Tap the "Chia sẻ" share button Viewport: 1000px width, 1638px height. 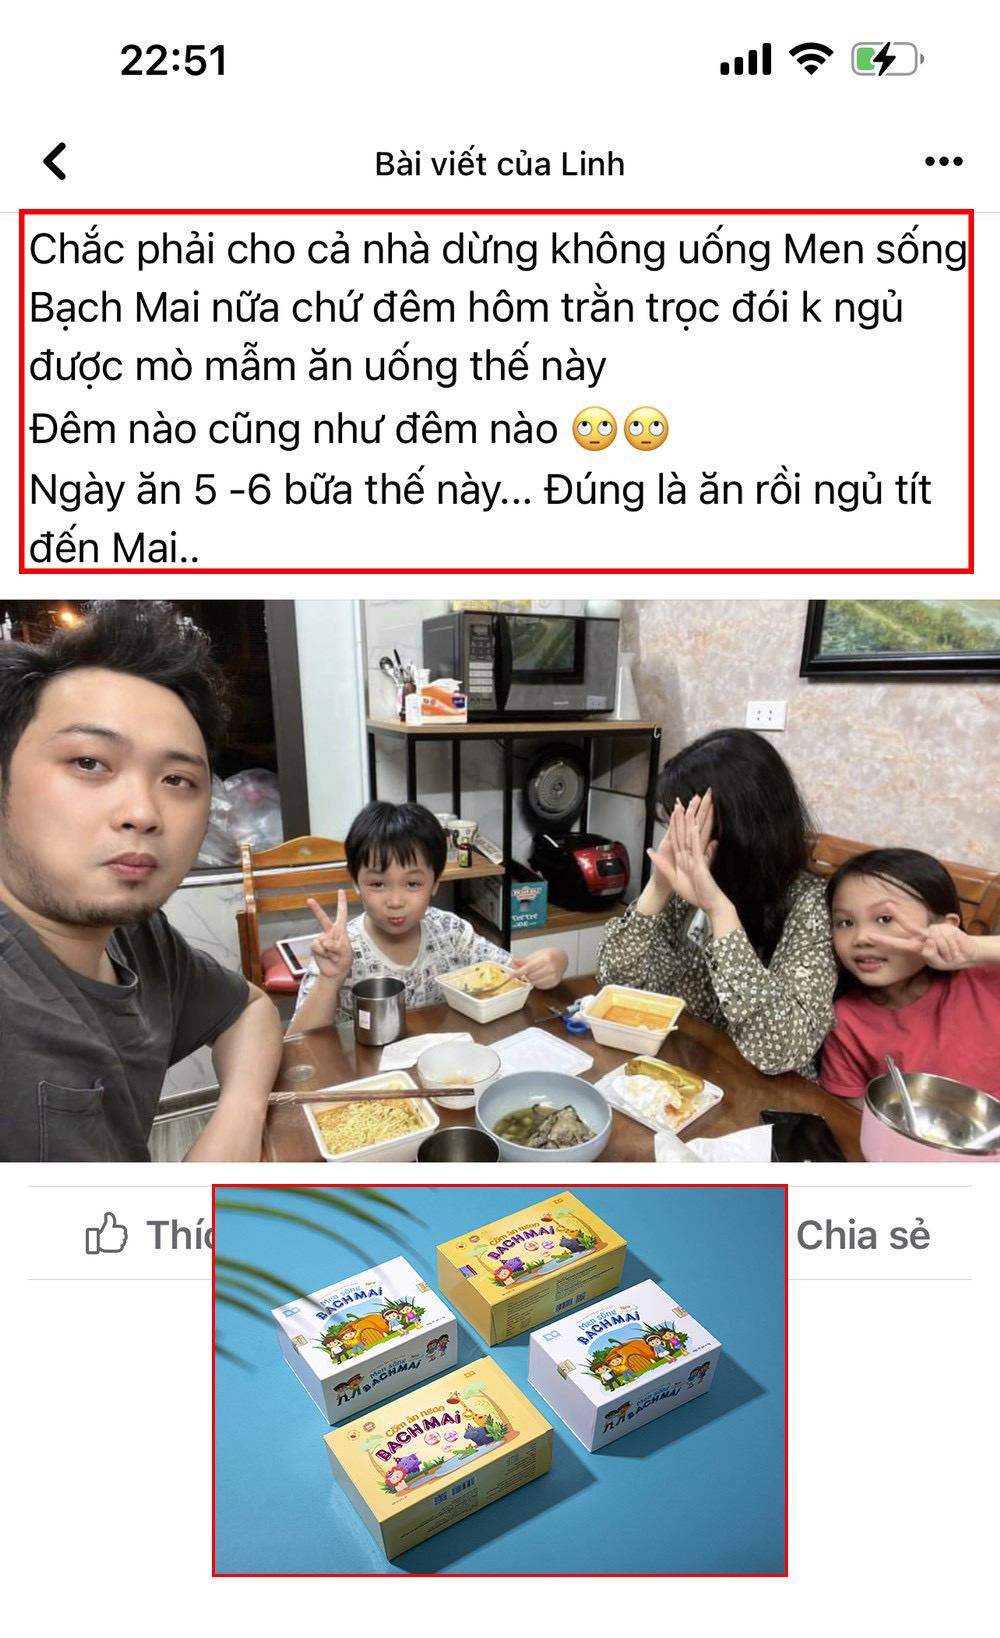click(x=863, y=1235)
